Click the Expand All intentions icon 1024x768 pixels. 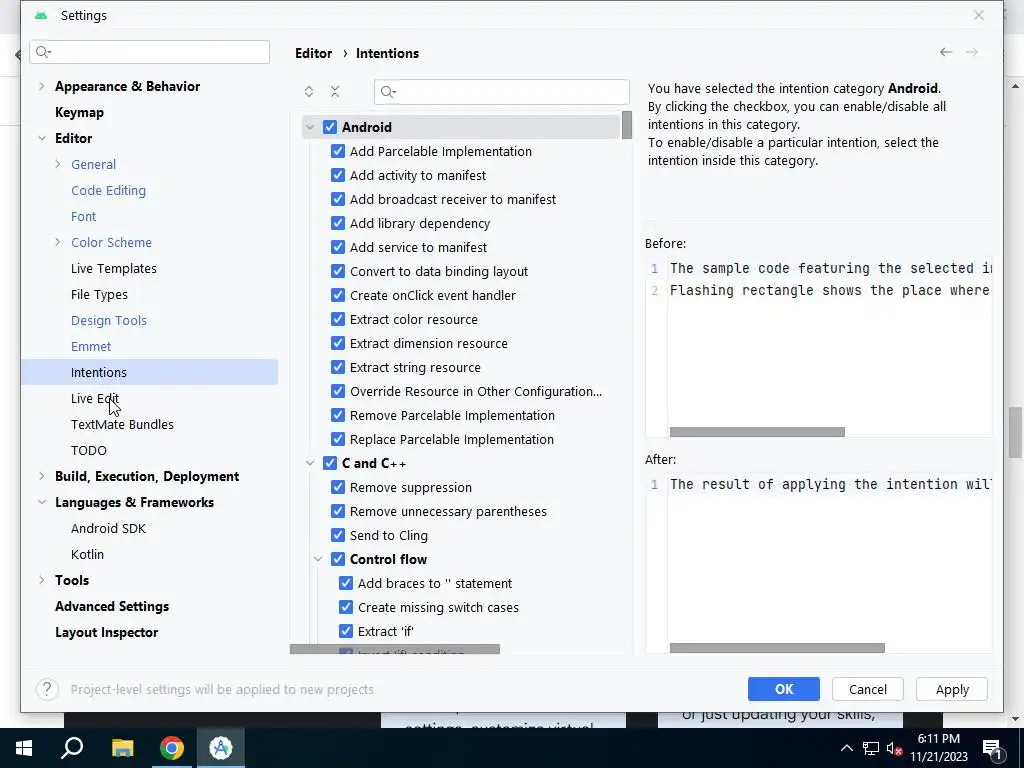pyautogui.click(x=309, y=92)
